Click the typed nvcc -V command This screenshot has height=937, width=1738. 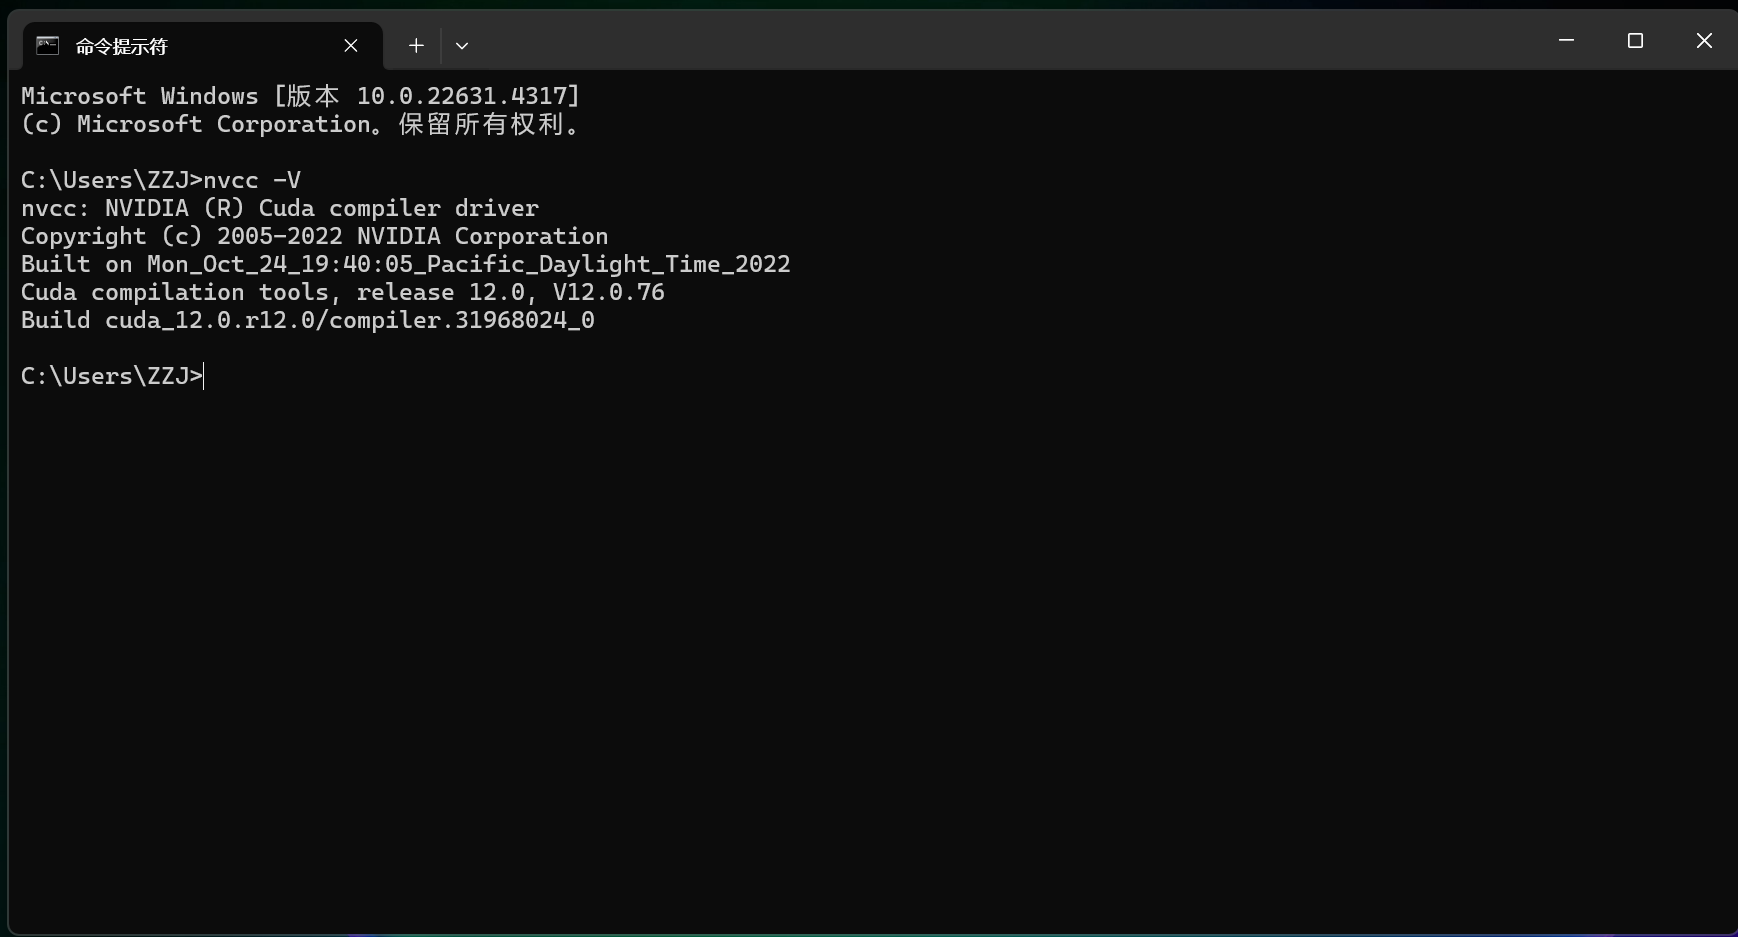tap(252, 180)
